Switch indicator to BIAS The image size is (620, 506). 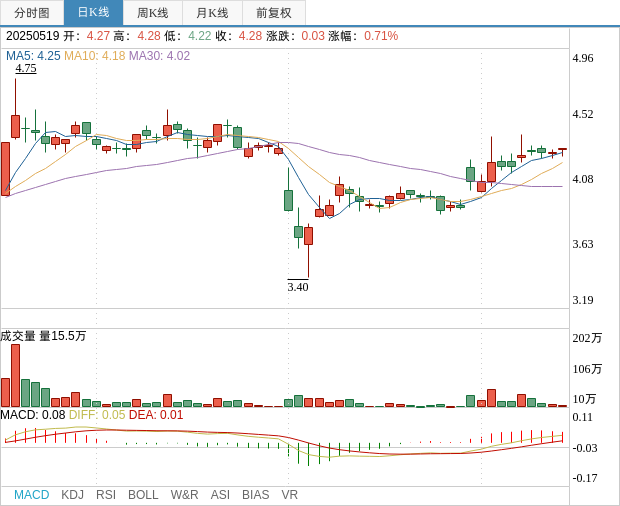coord(255,495)
